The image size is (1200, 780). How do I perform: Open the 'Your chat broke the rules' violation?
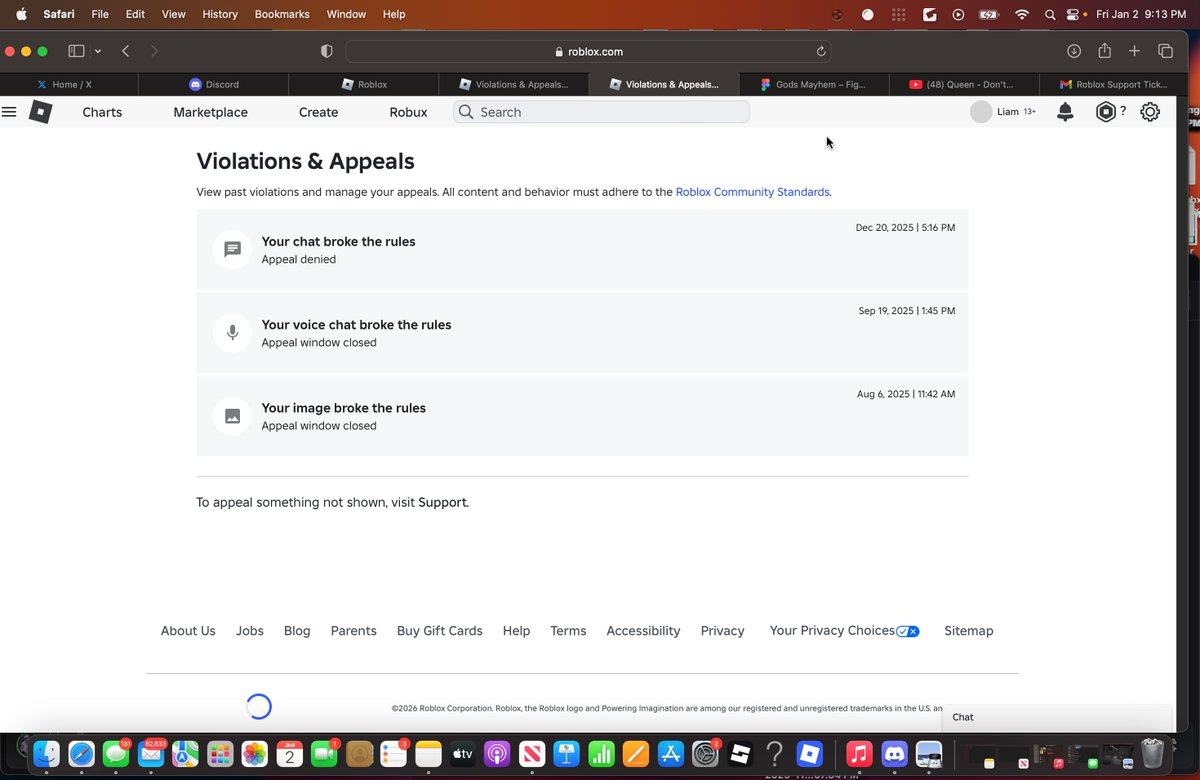coord(582,249)
